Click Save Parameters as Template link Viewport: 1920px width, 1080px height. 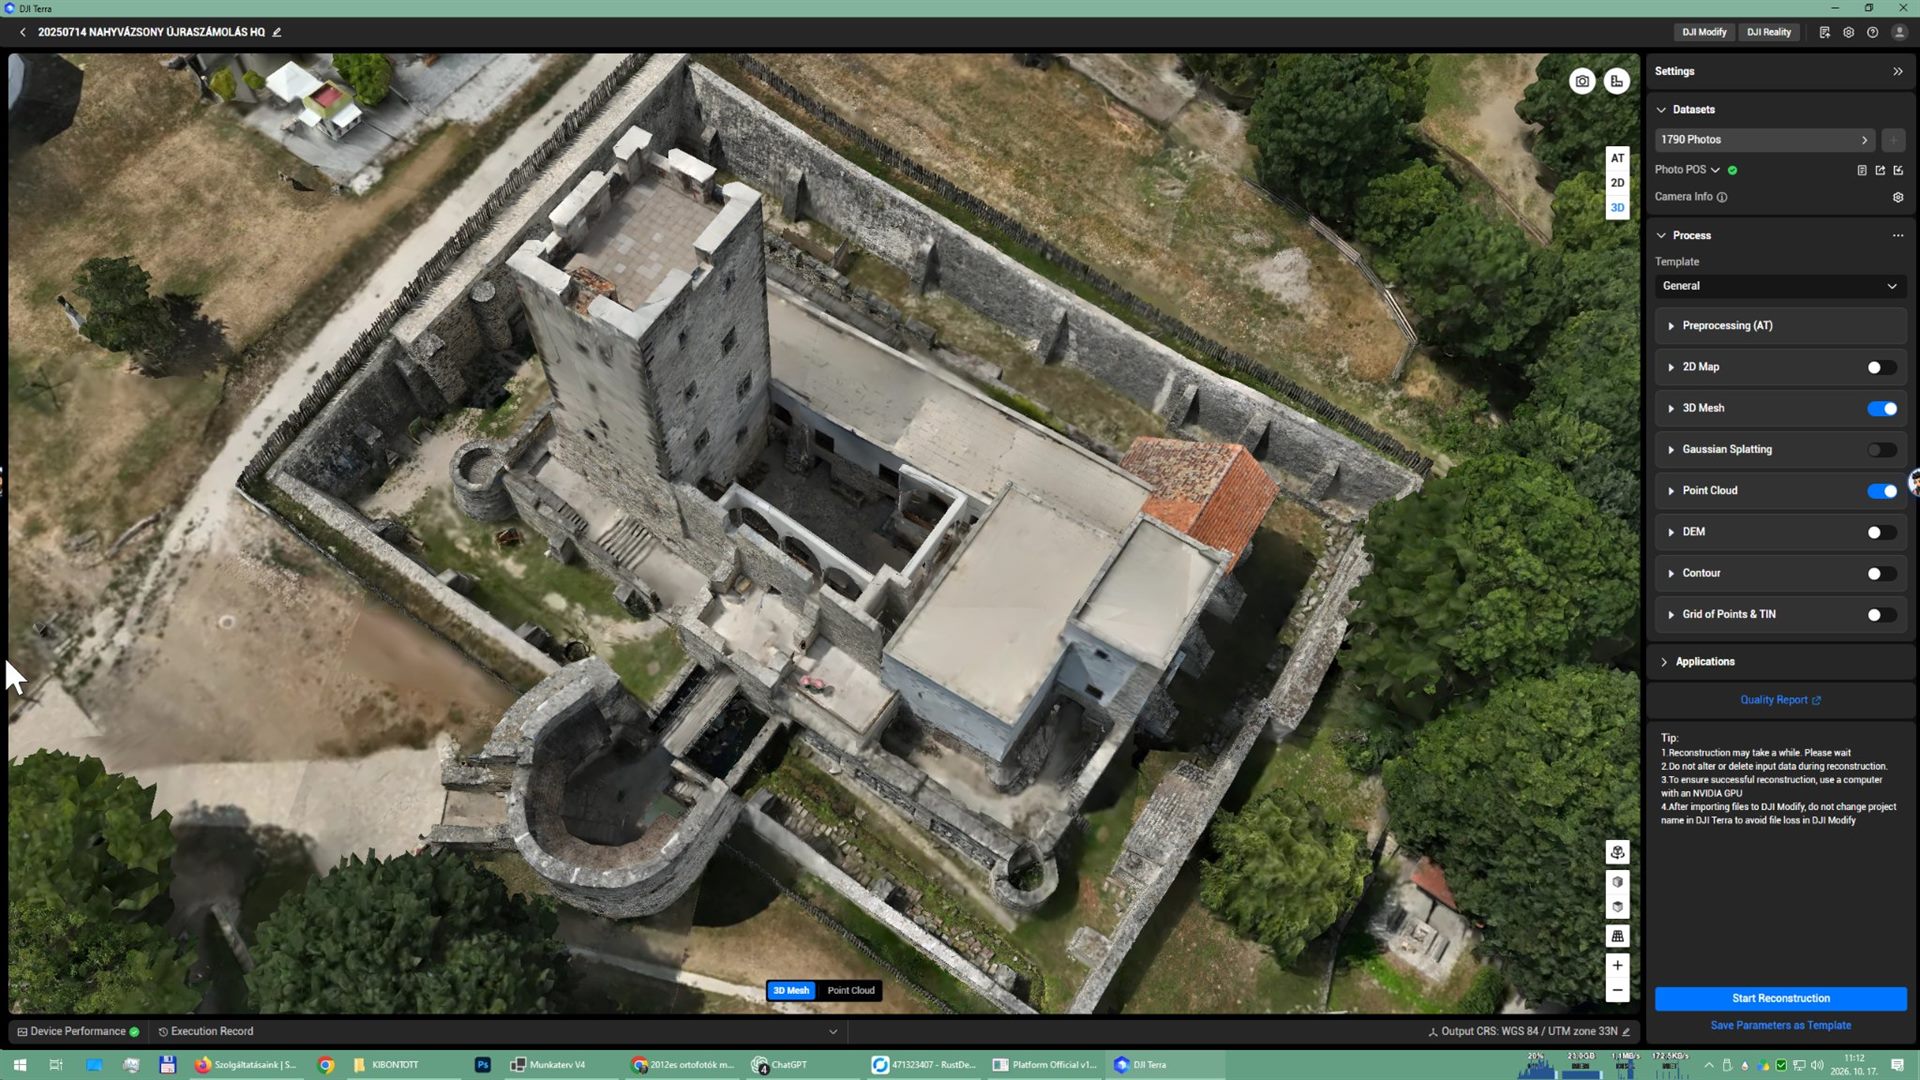coord(1780,1025)
